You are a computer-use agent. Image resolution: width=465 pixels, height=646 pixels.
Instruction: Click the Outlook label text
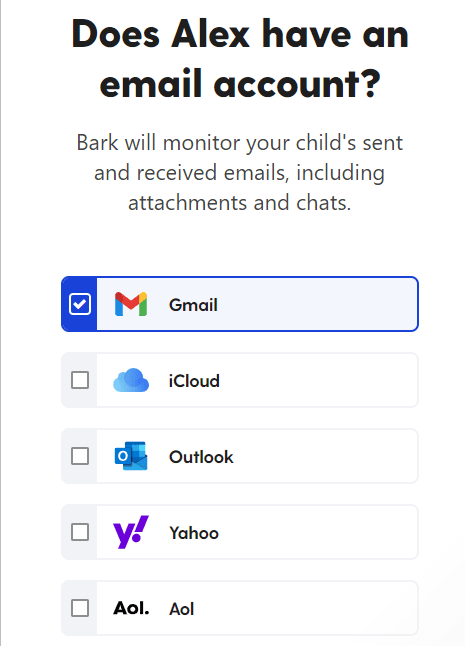coord(201,457)
